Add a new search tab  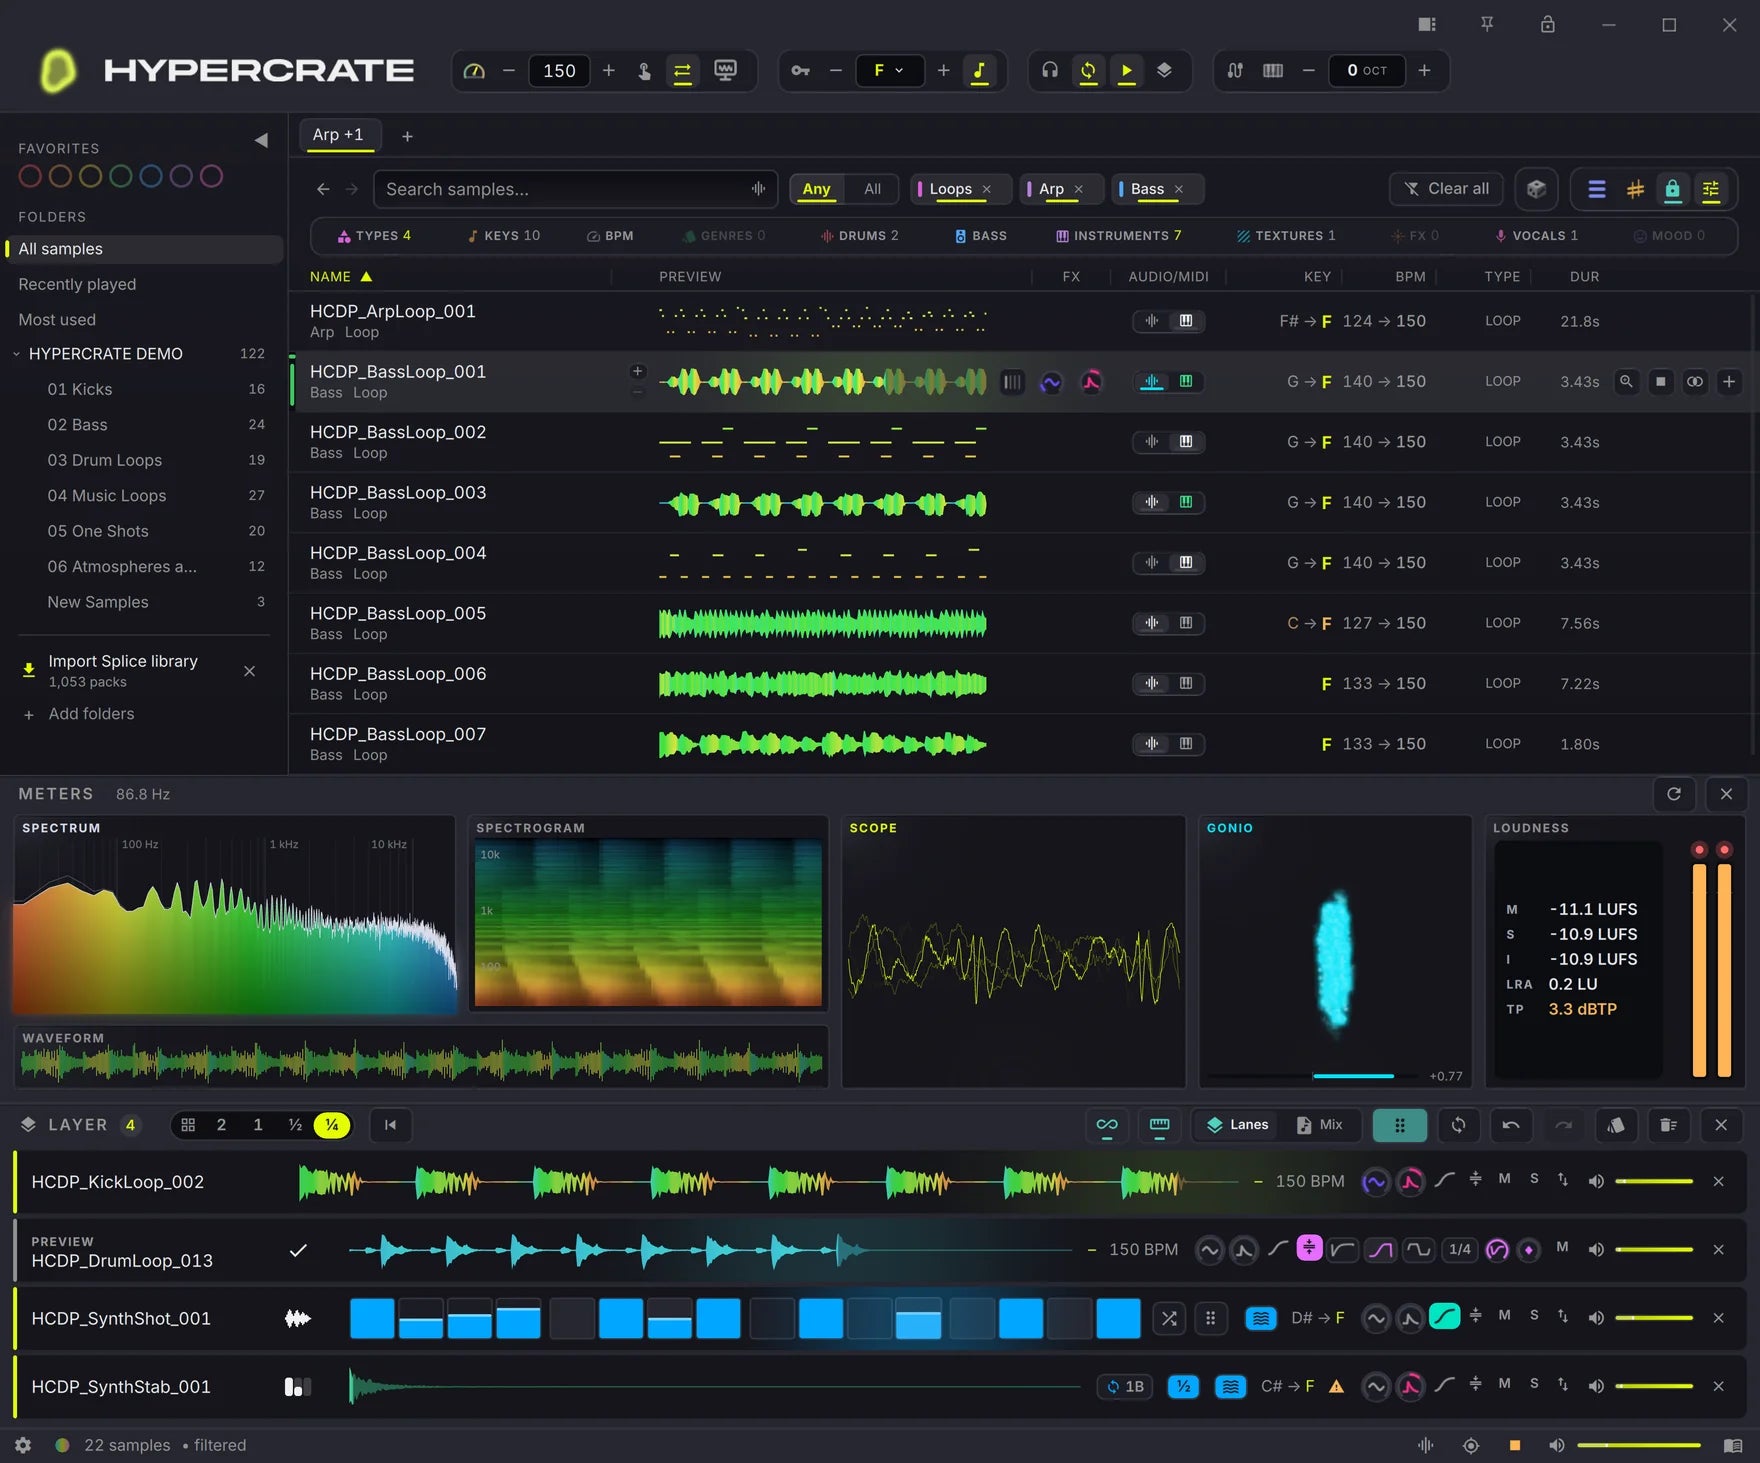[407, 137]
